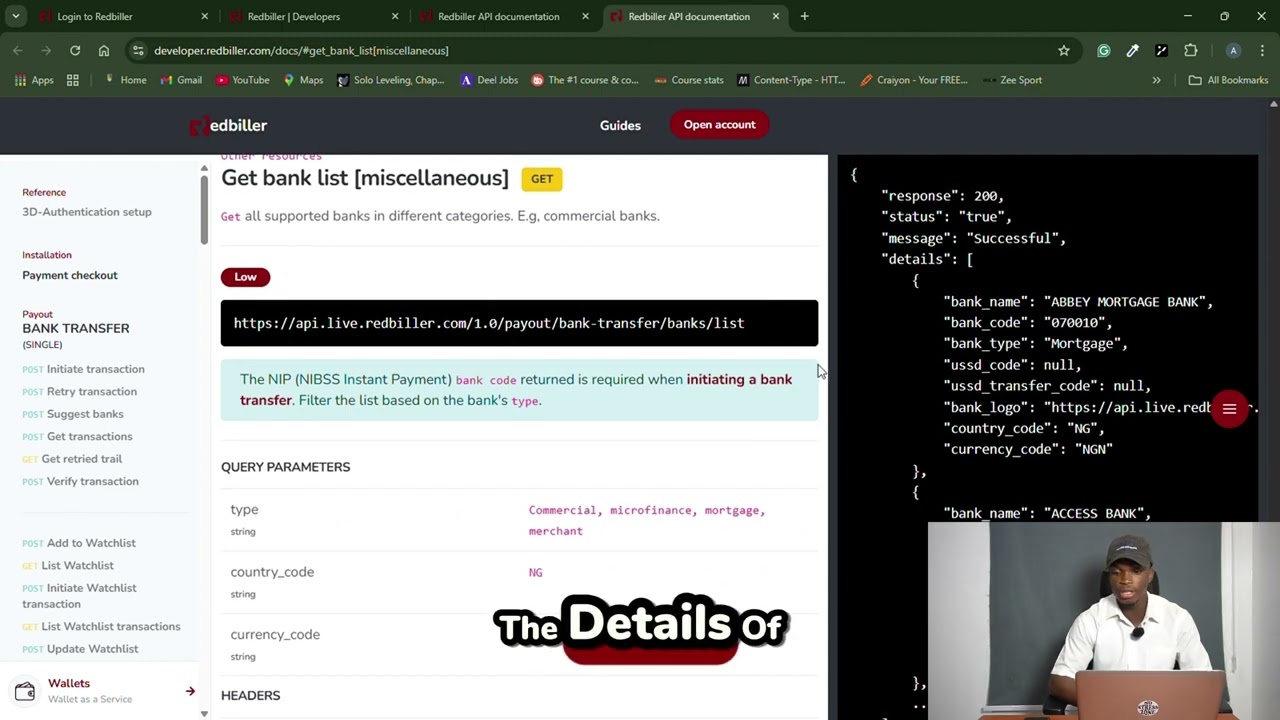Viewport: 1280px width, 720px height.
Task: Open the Maps bookmark
Action: [x=302, y=80]
